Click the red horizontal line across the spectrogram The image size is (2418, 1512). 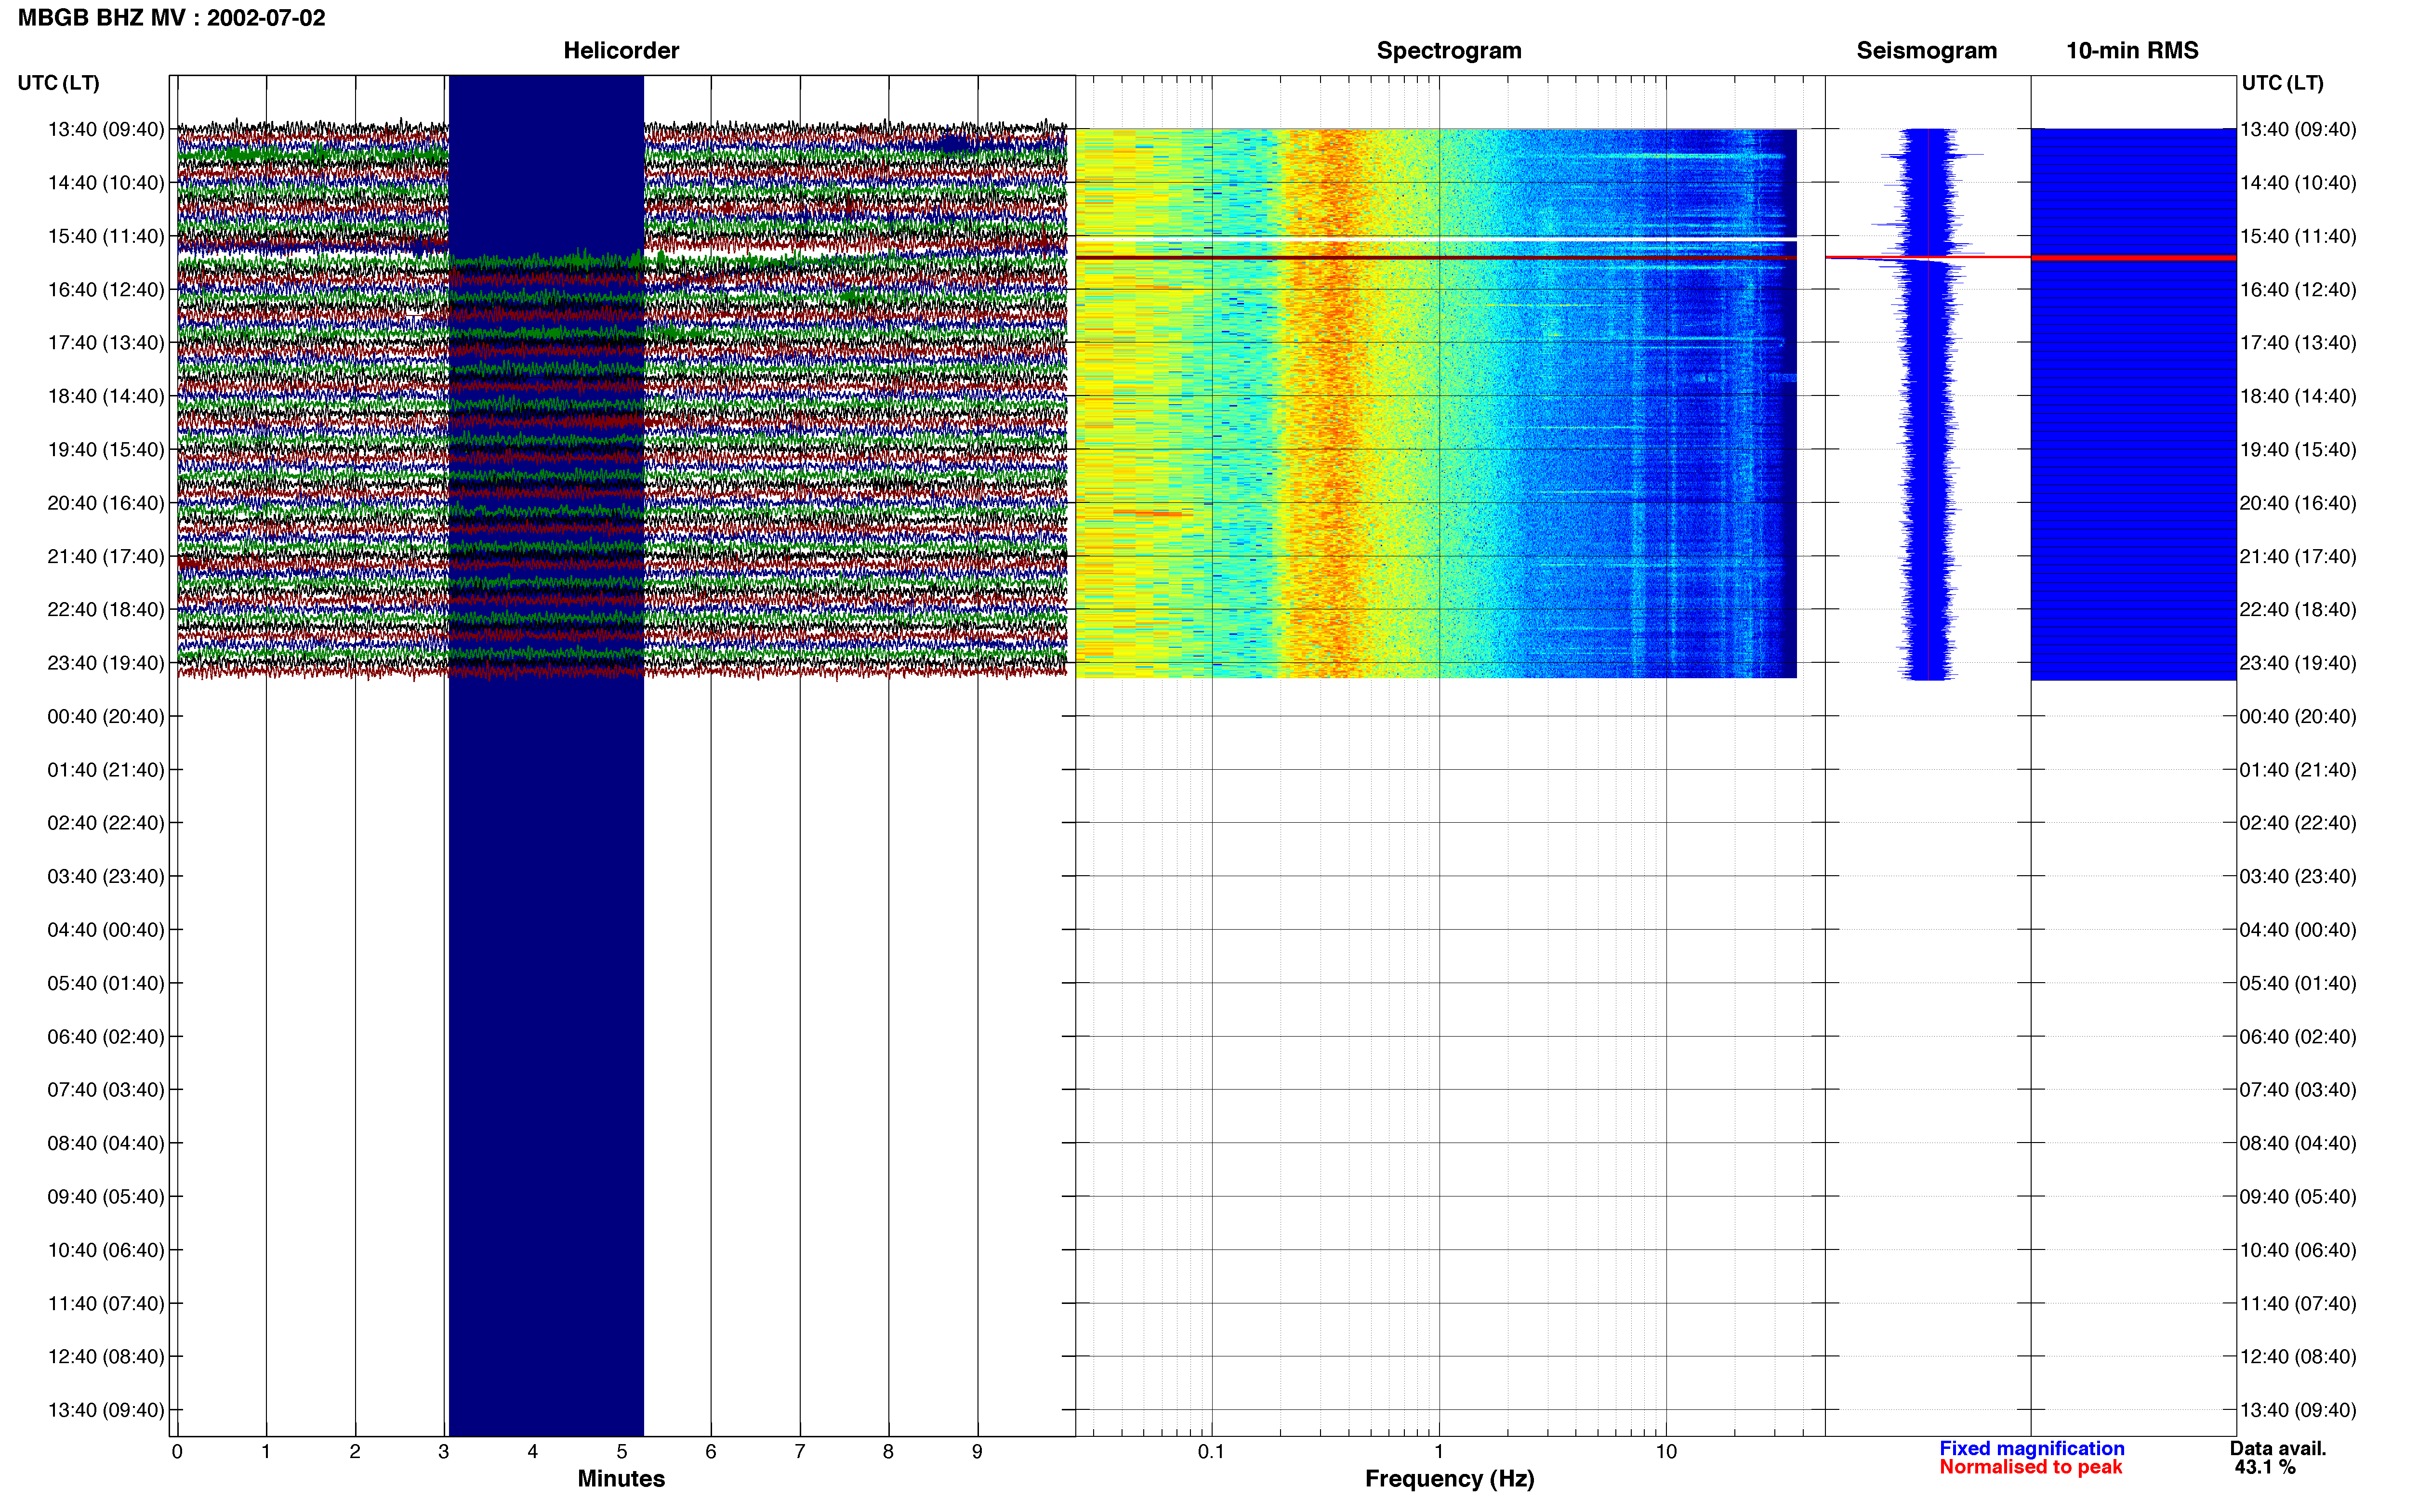1436,258
